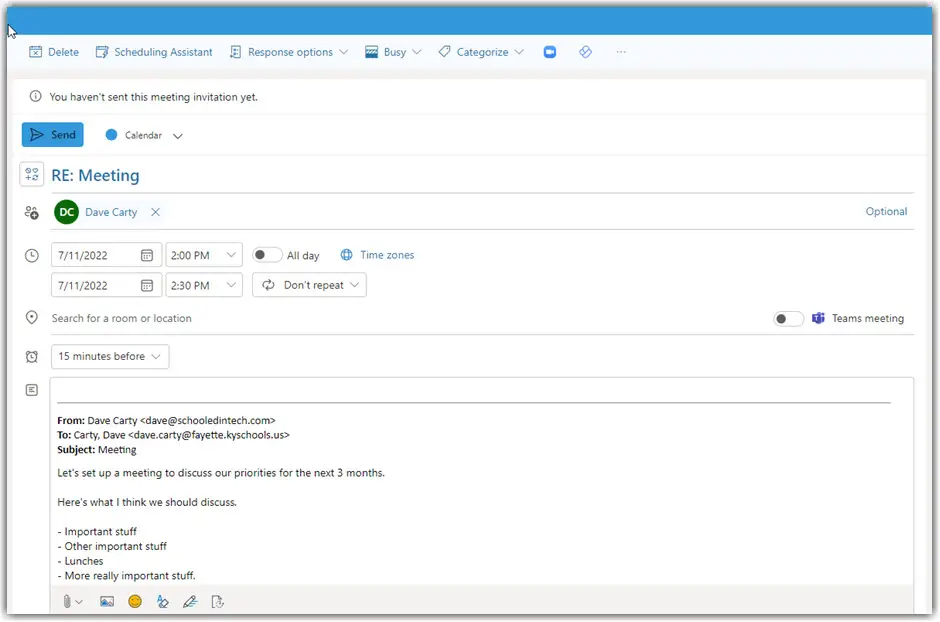Expand the Categorize dropdown

point(481,52)
